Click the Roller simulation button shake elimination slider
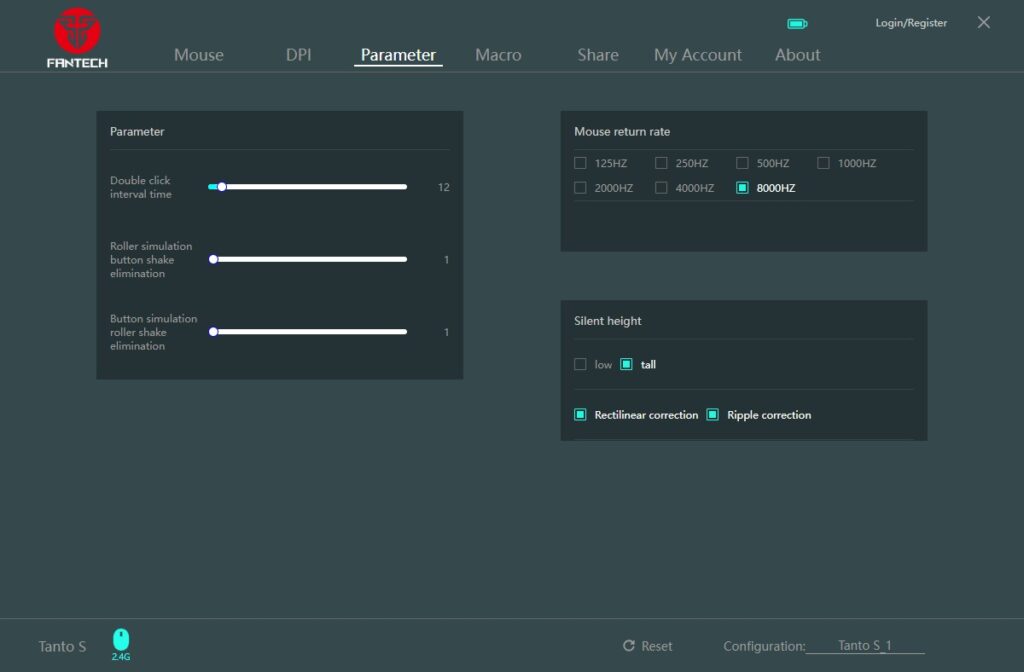1024x672 pixels. click(x=308, y=259)
